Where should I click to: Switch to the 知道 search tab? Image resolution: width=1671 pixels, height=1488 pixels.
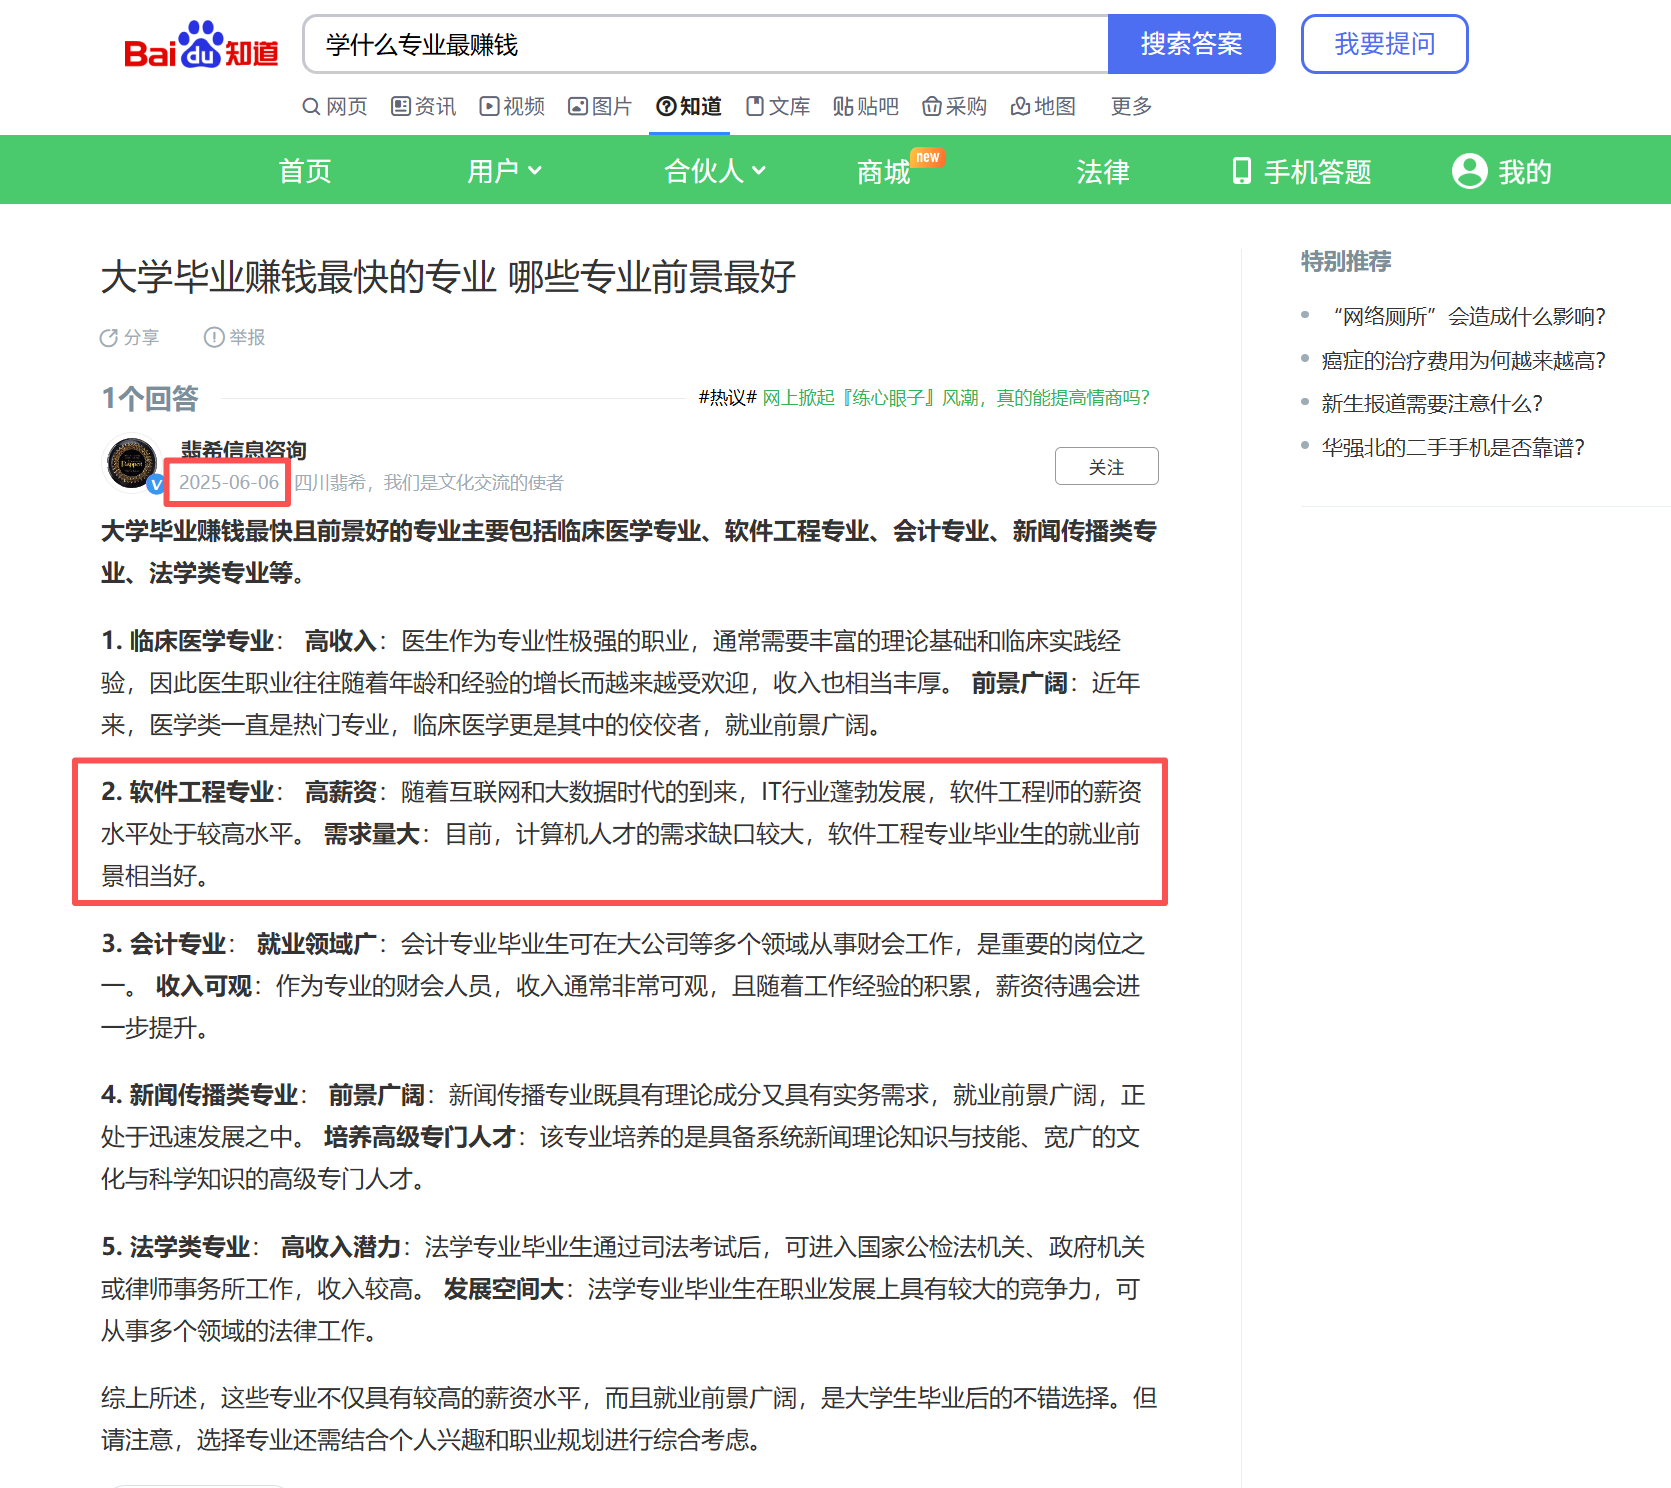[688, 106]
